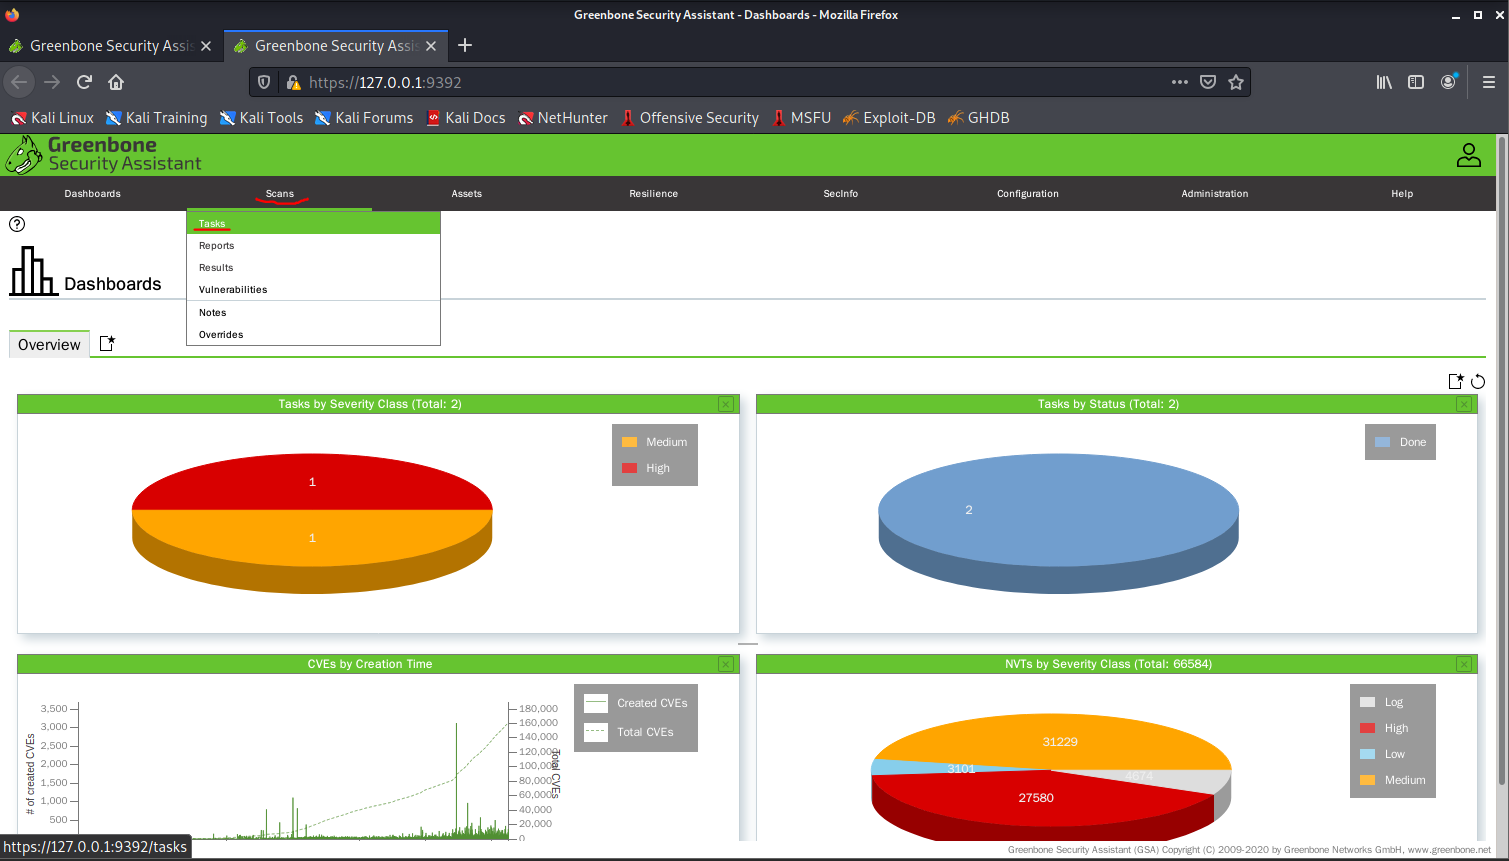
Task: Open Administration menu
Action: click(1215, 193)
